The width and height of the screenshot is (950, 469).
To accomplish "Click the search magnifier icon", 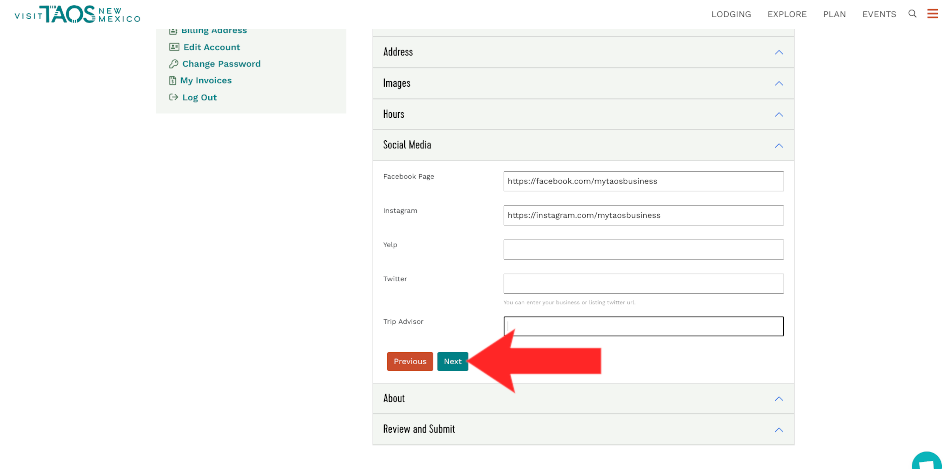I will click(x=912, y=14).
